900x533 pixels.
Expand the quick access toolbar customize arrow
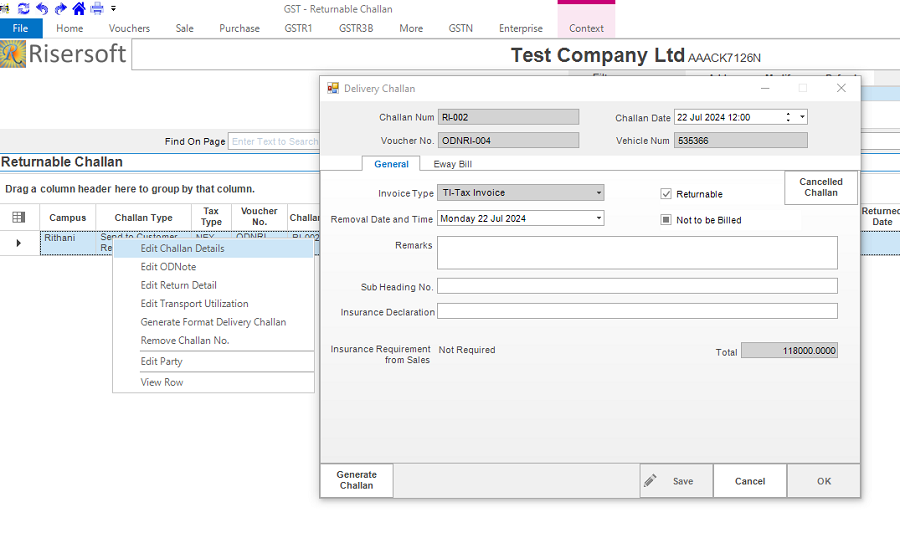pyautogui.click(x=113, y=8)
